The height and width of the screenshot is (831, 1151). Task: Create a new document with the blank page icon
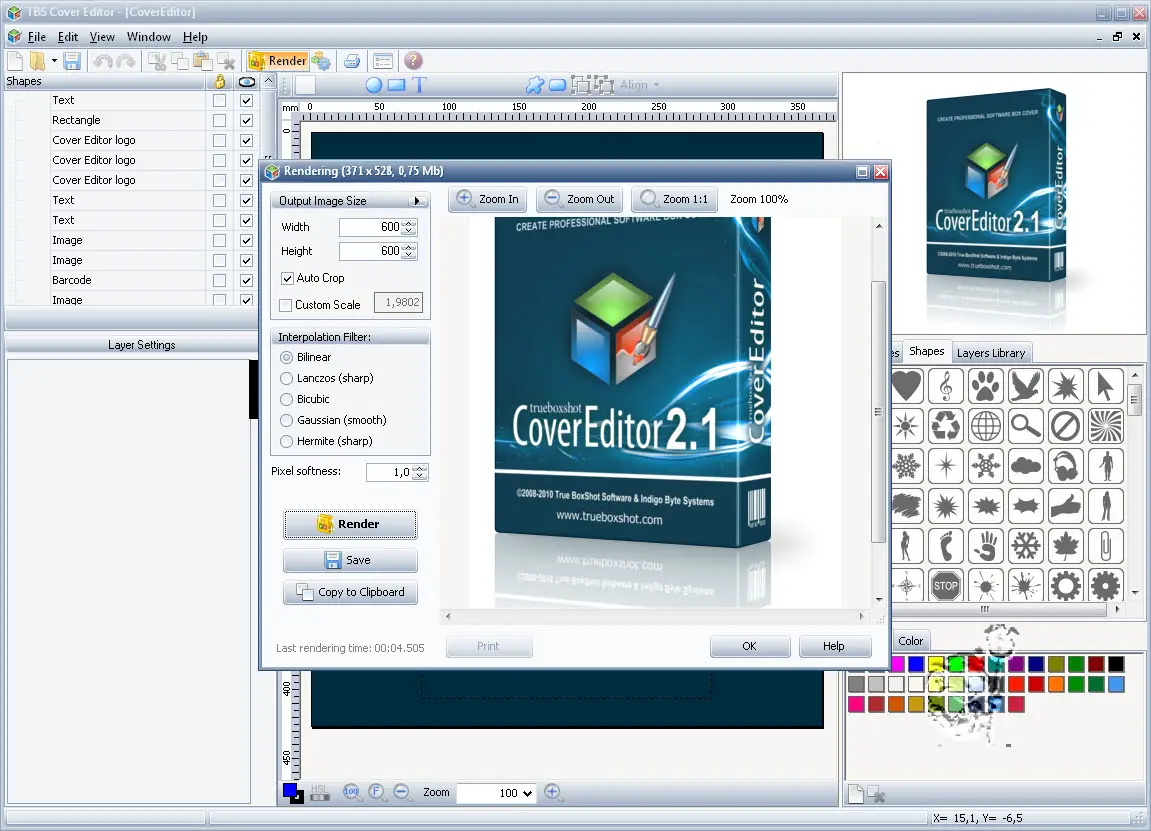click(15, 61)
